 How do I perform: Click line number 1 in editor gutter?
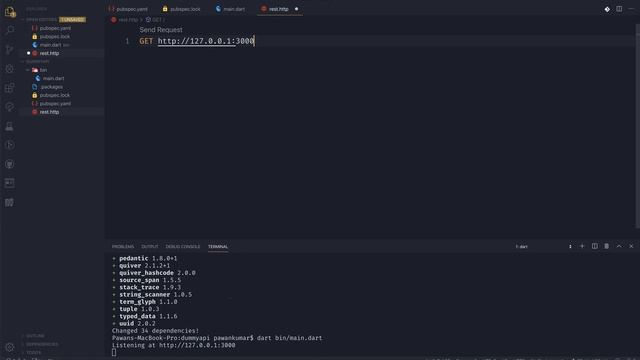coord(127,41)
